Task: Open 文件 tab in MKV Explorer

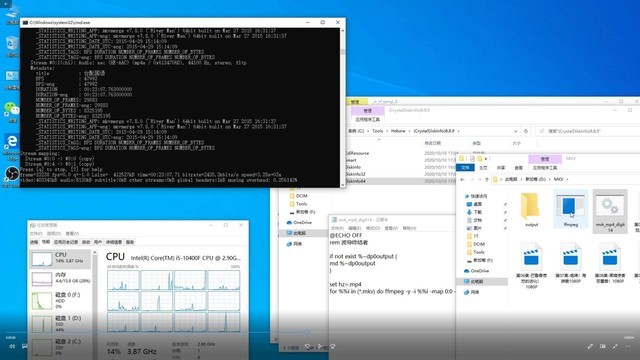Action: 465,168
